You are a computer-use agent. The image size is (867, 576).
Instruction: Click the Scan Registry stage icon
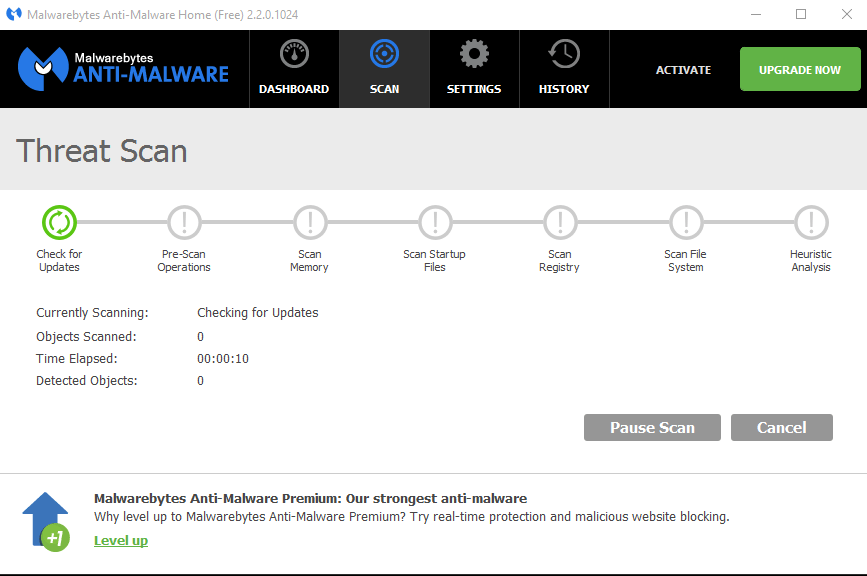pos(559,222)
